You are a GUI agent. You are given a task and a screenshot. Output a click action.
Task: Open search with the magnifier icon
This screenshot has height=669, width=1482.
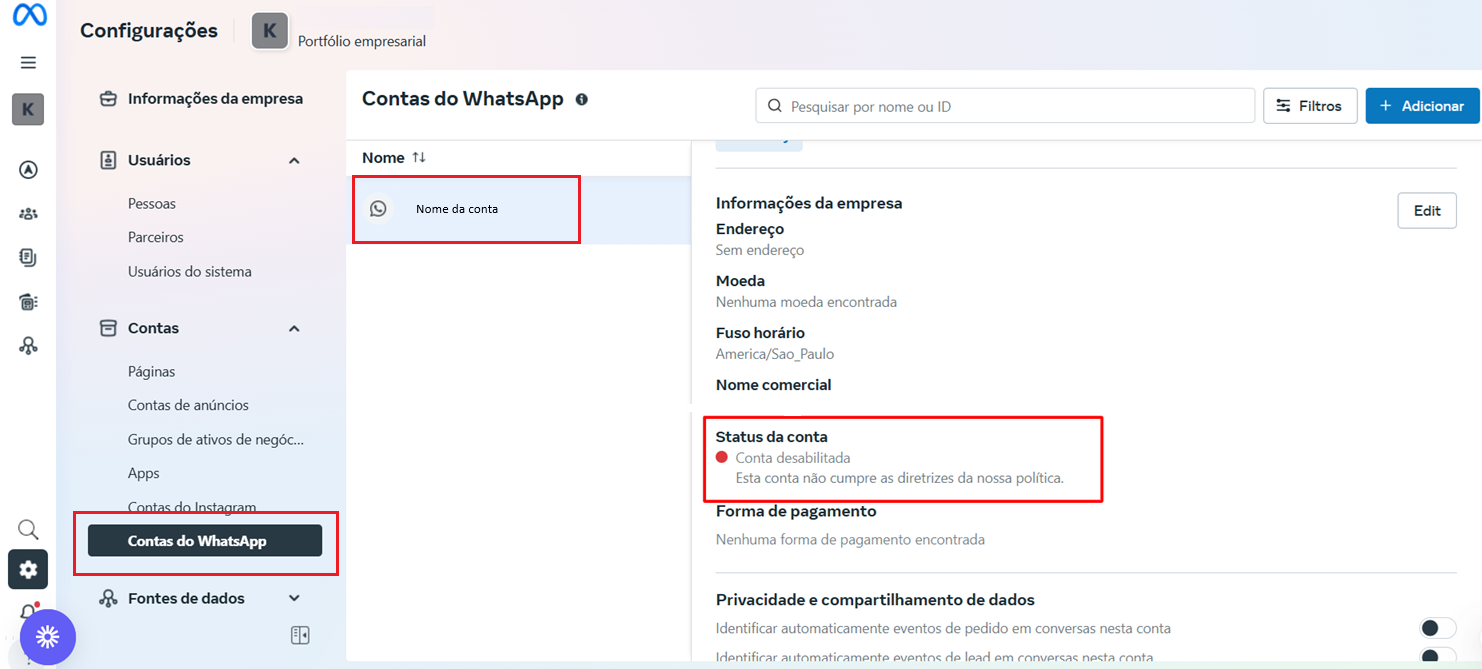(27, 529)
